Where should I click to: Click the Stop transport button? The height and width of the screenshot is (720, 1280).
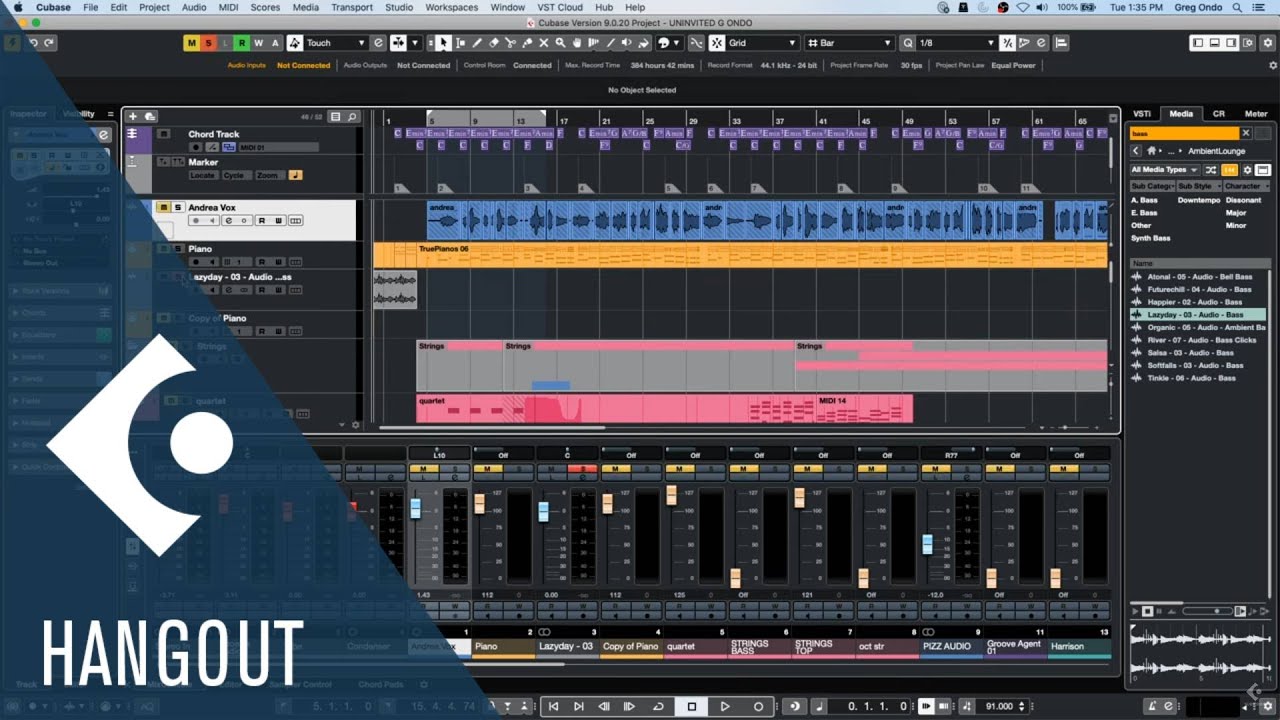[691, 706]
